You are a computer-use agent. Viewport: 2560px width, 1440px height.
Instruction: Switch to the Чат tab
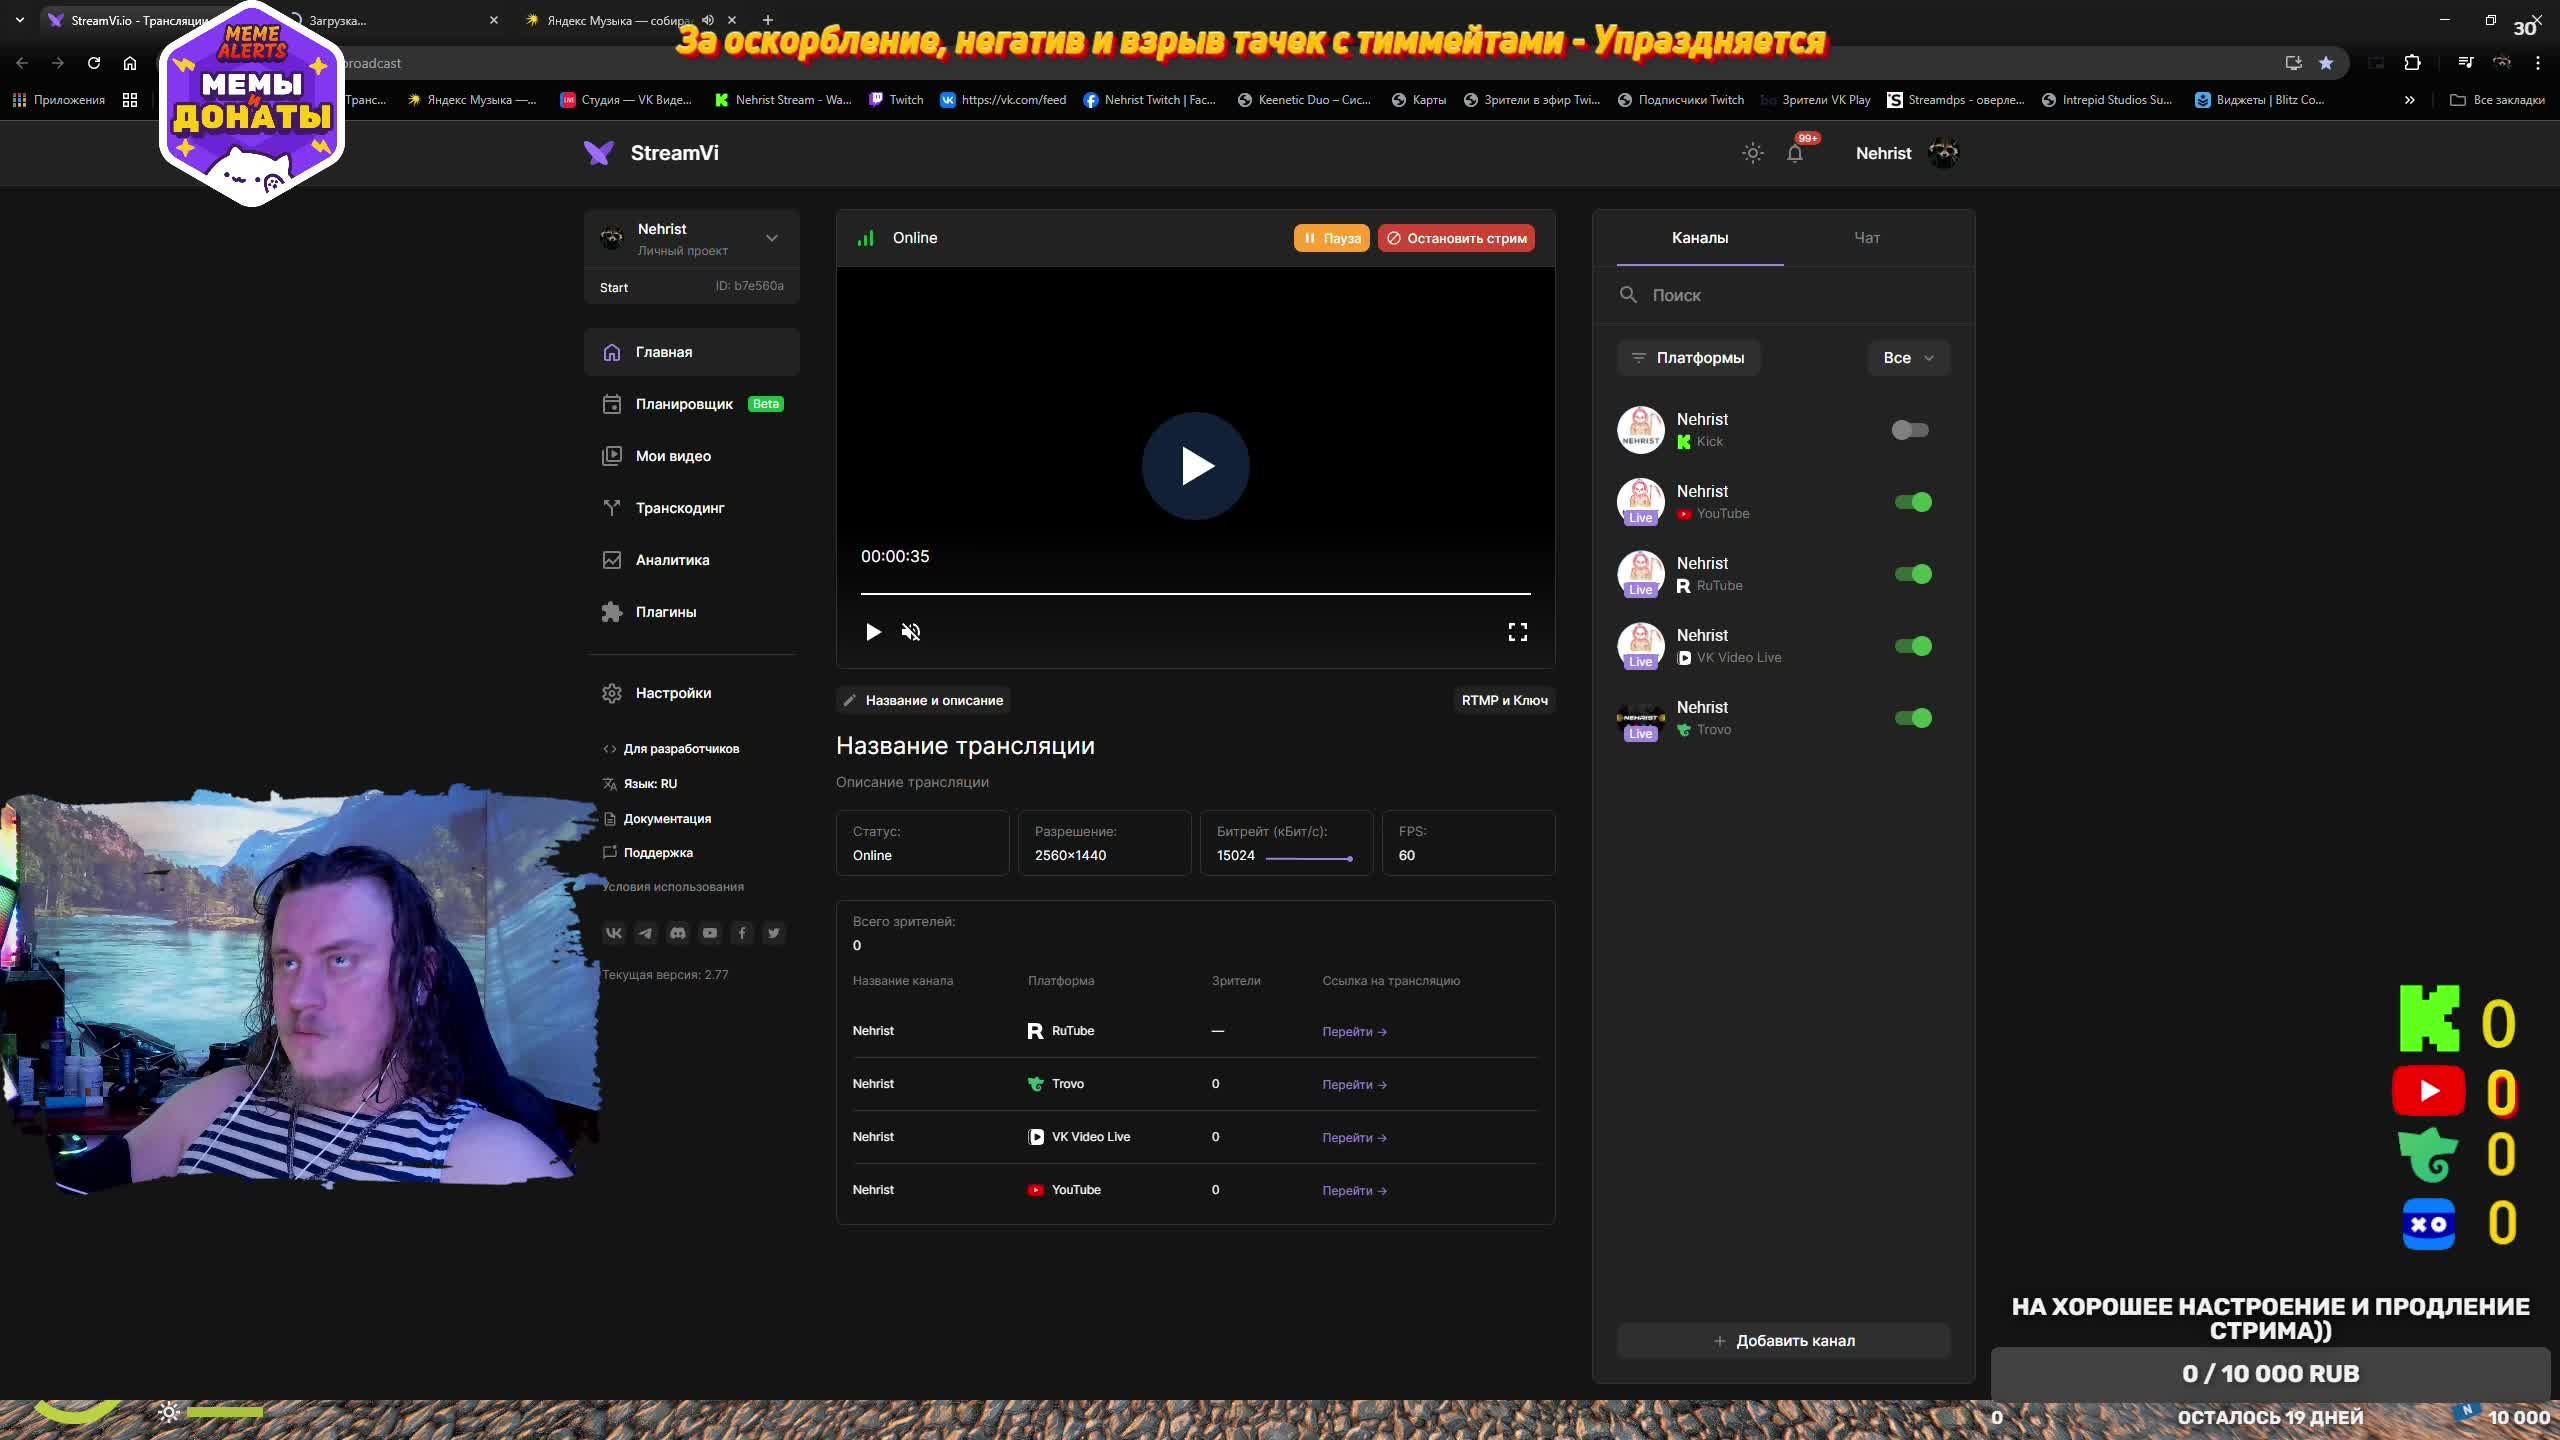[1866, 238]
